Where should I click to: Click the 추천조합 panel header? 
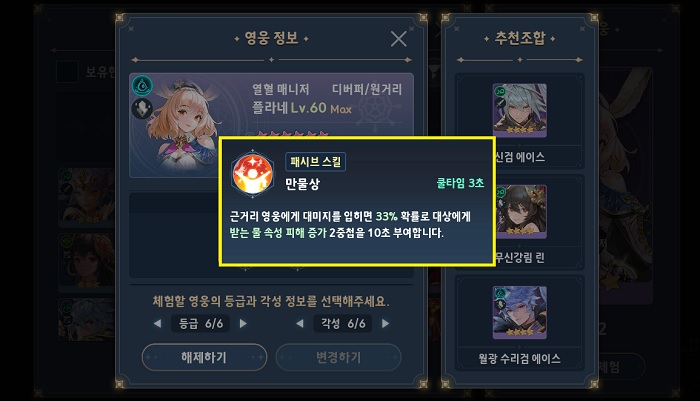tap(520, 38)
